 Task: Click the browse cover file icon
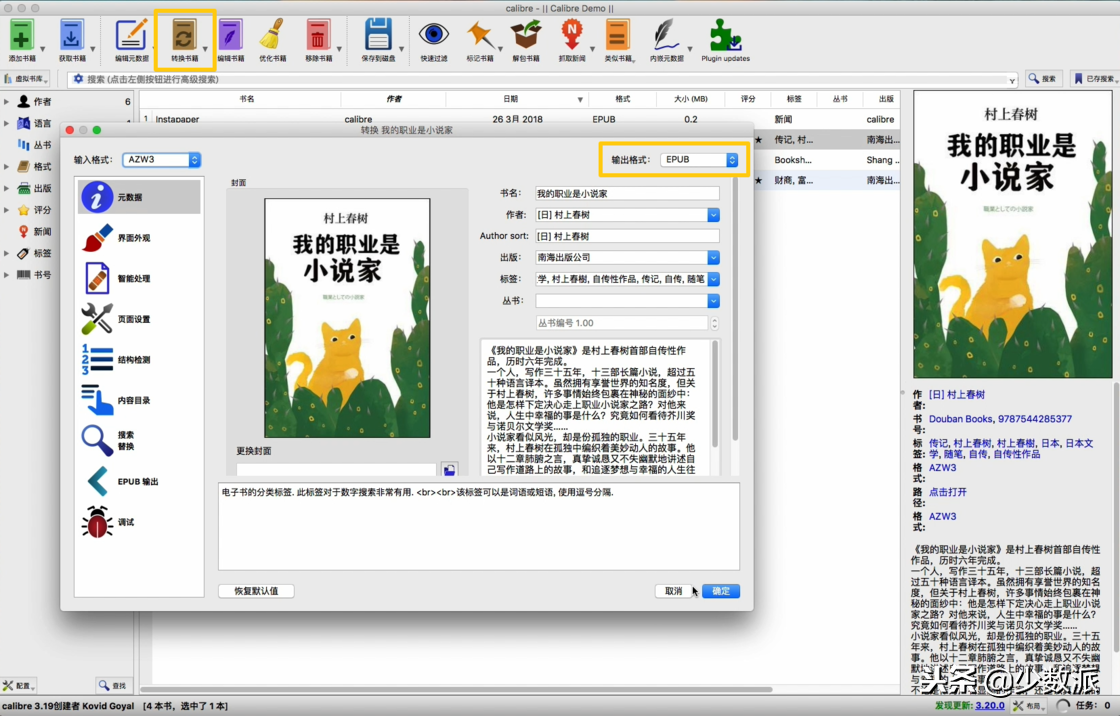click(449, 469)
